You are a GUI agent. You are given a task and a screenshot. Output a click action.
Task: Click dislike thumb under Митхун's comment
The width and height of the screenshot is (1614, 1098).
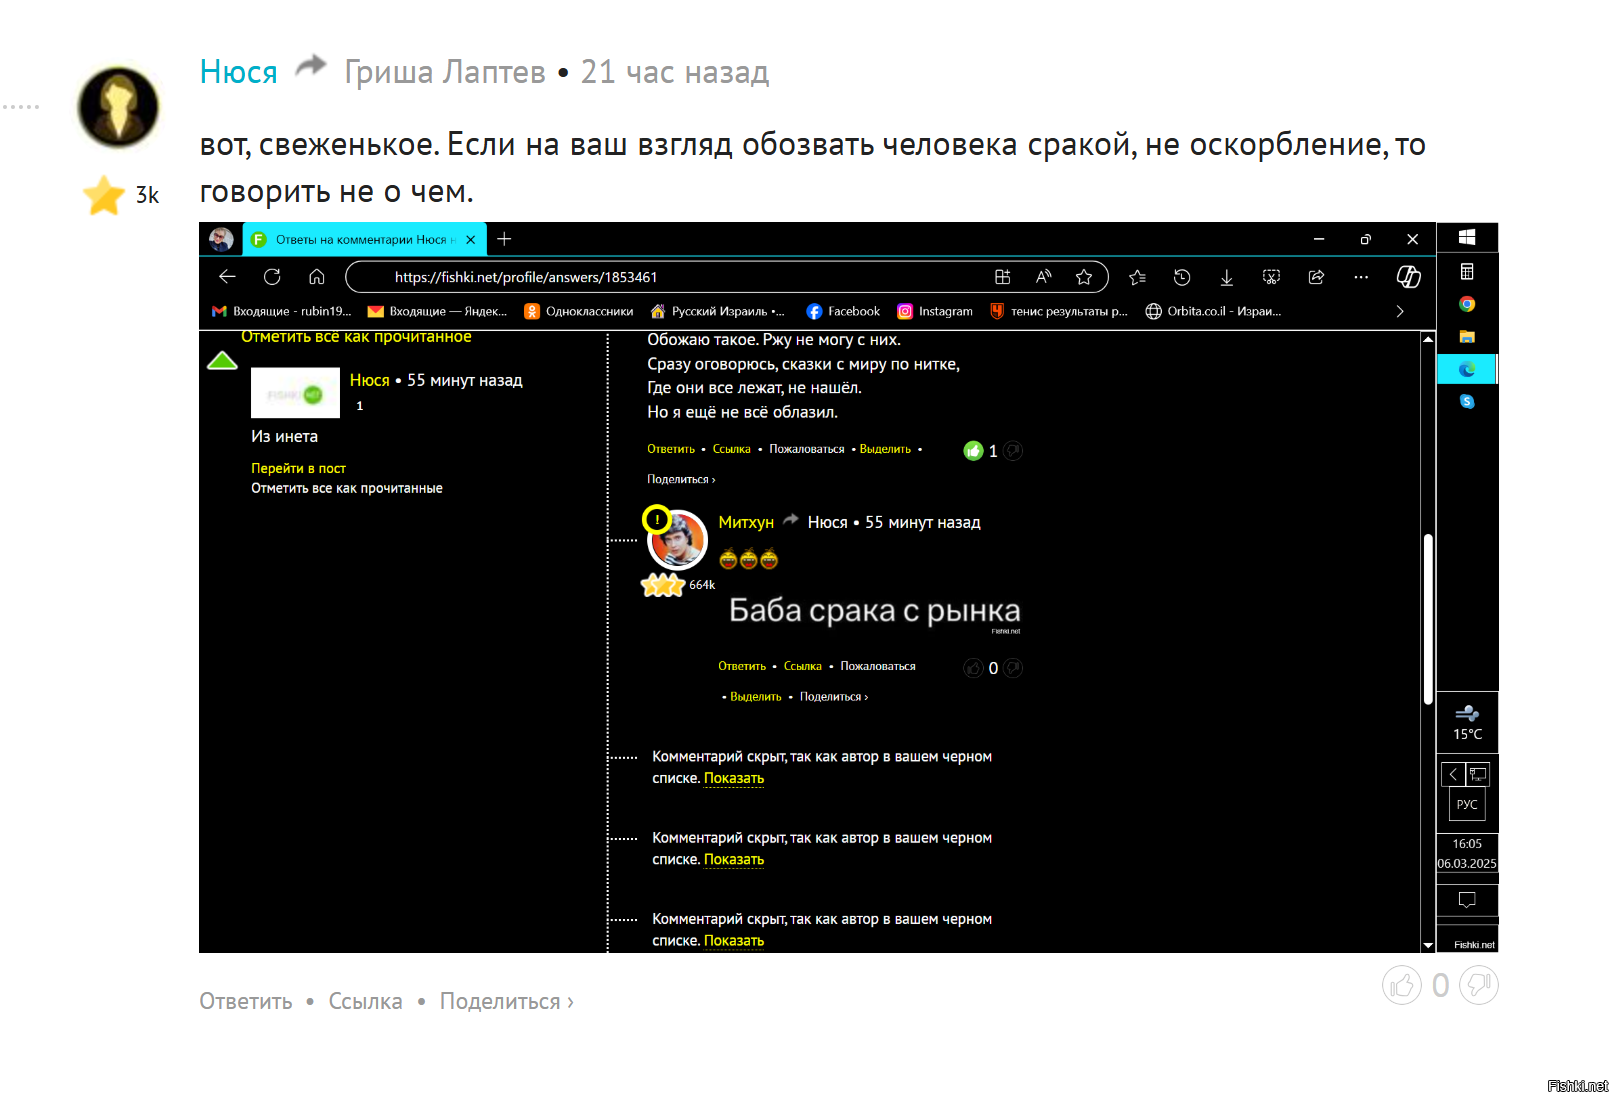(x=1013, y=668)
